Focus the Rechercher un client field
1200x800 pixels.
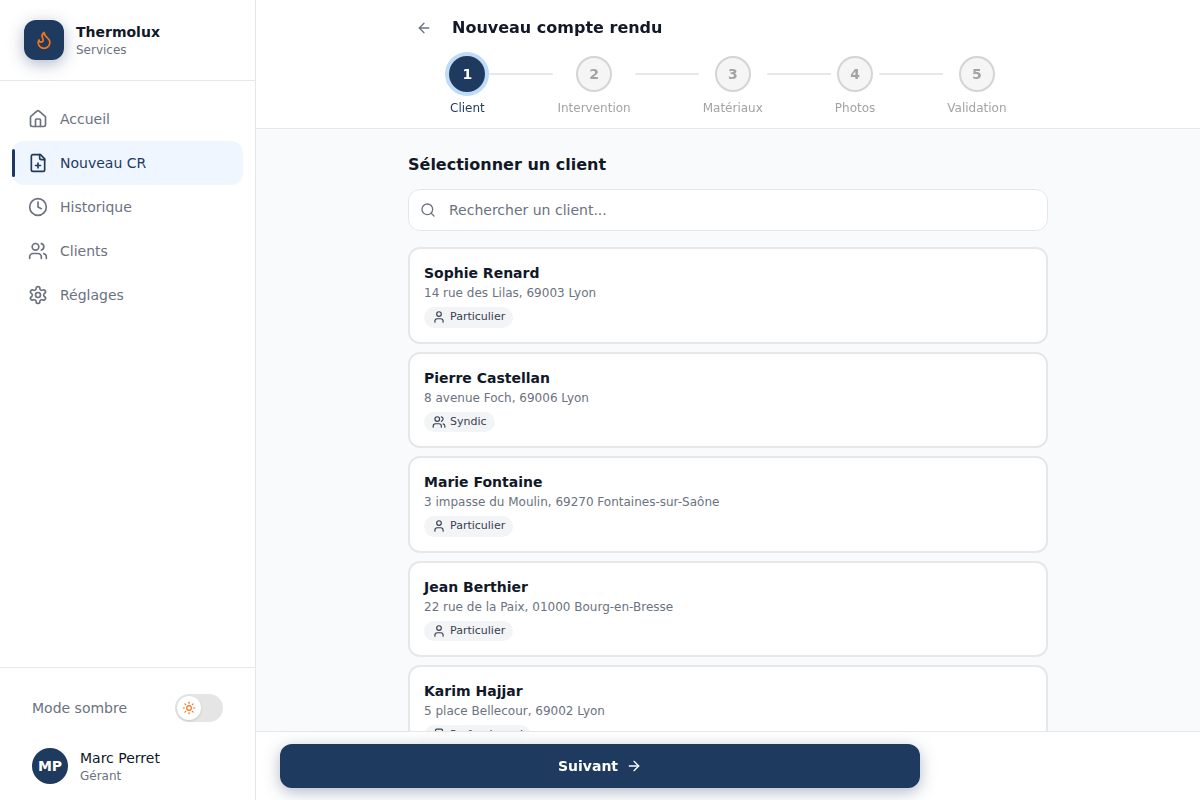pyautogui.click(x=728, y=210)
